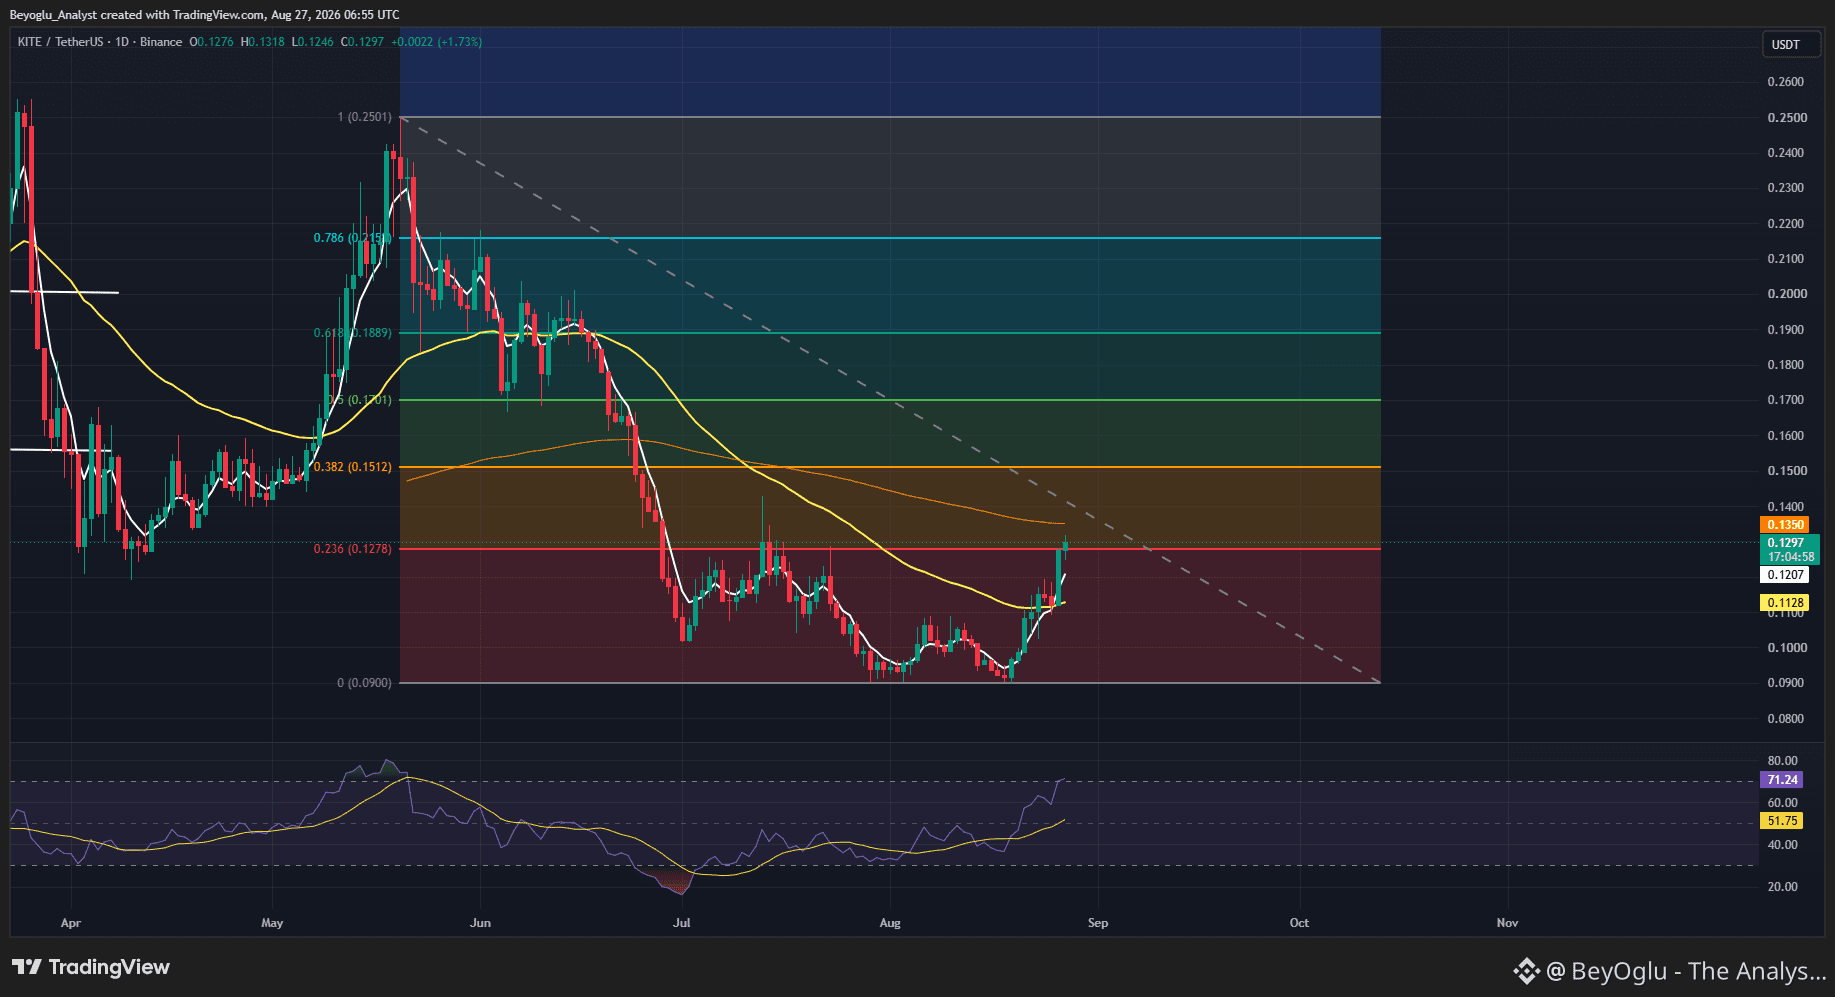Select the Fibonacci 0.236 (0.1278) level label
The width and height of the screenshot is (1835, 997).
pos(353,549)
